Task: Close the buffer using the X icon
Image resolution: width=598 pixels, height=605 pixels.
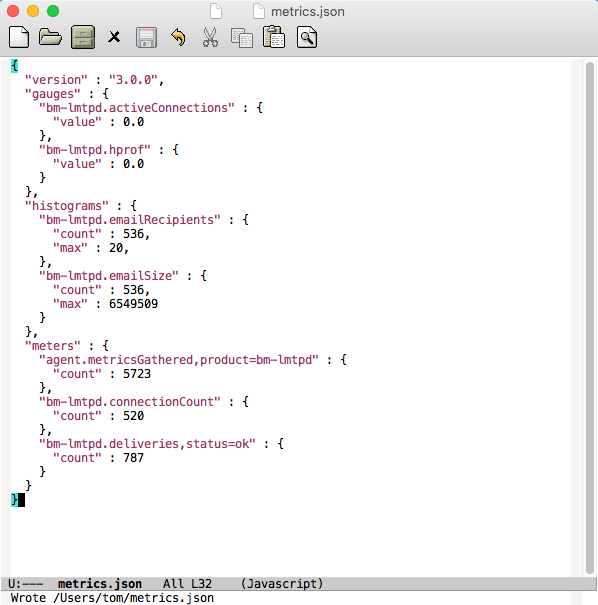Action: (114, 37)
